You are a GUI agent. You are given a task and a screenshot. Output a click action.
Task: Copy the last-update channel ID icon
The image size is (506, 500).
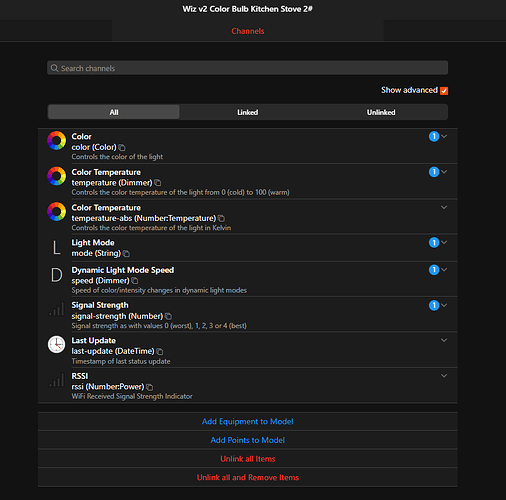[160, 351]
